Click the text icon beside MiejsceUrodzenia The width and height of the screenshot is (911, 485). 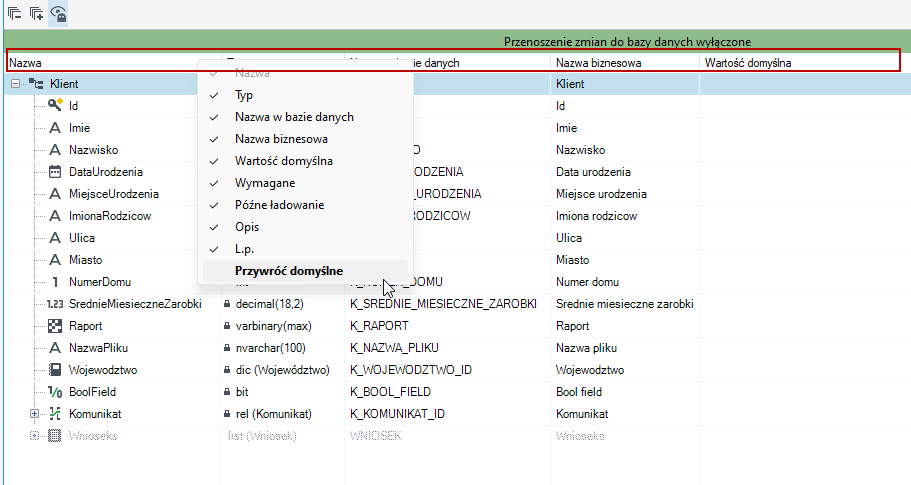pyautogui.click(x=55, y=194)
